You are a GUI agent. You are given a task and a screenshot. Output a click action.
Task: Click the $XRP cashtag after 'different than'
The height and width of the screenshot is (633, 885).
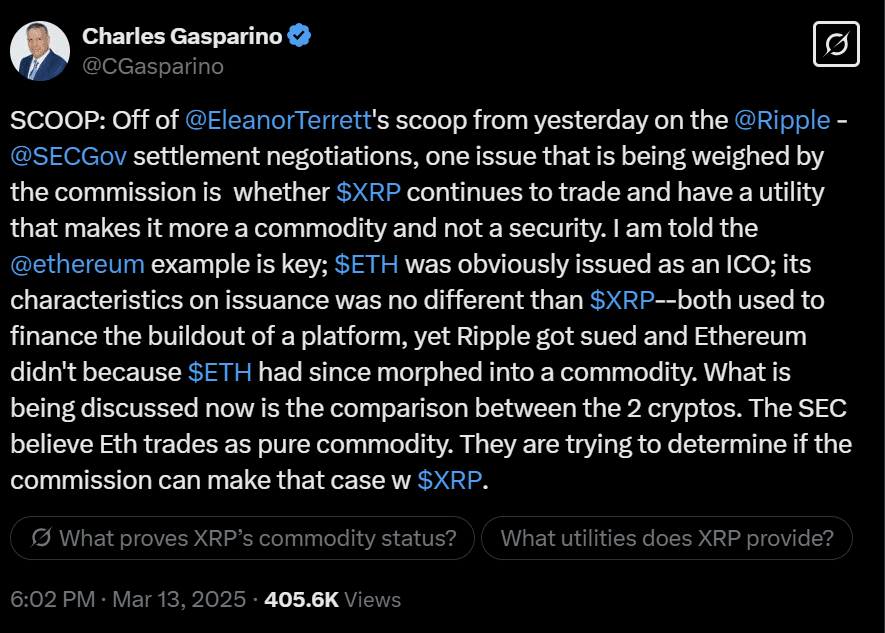(x=622, y=300)
